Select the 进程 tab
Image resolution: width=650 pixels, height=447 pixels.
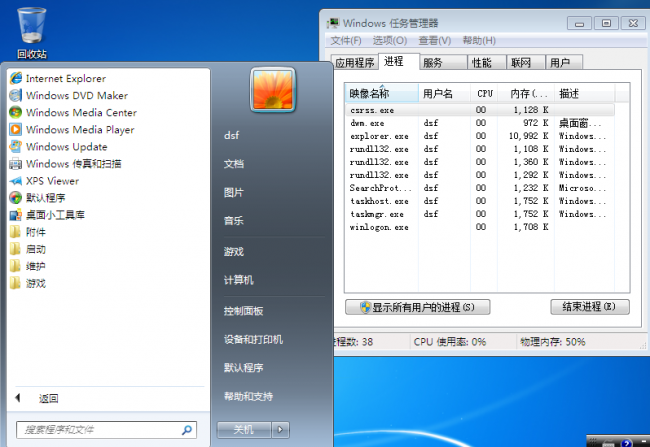click(399, 61)
